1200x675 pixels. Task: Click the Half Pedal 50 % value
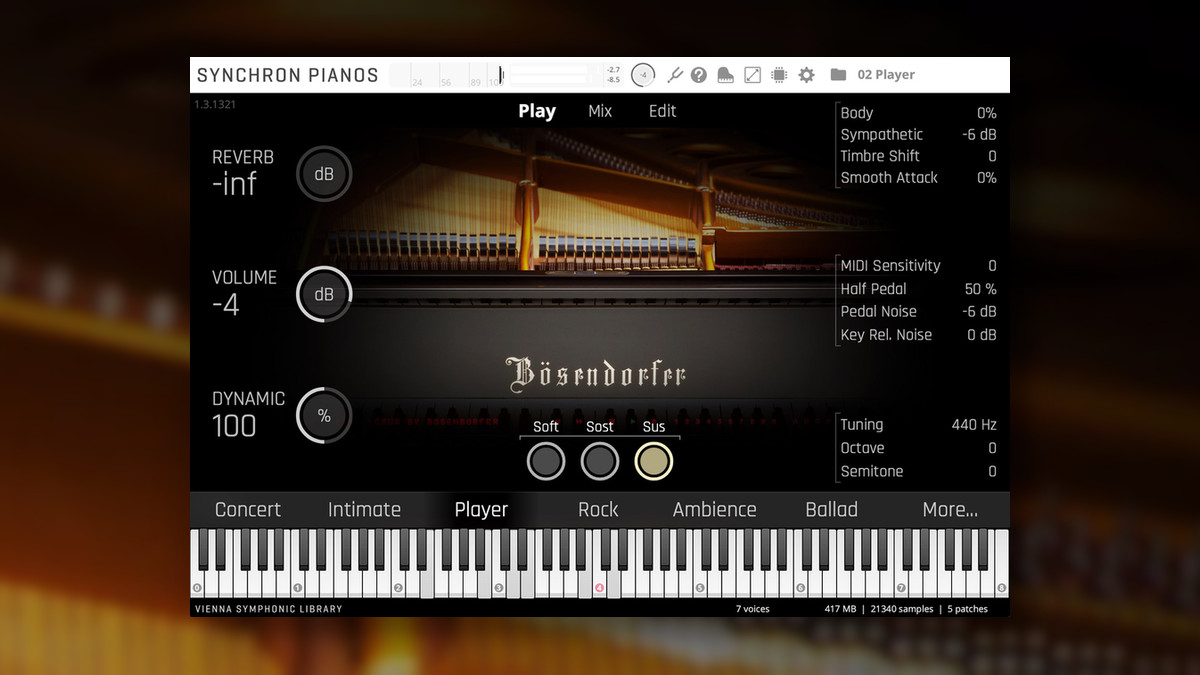coord(979,289)
